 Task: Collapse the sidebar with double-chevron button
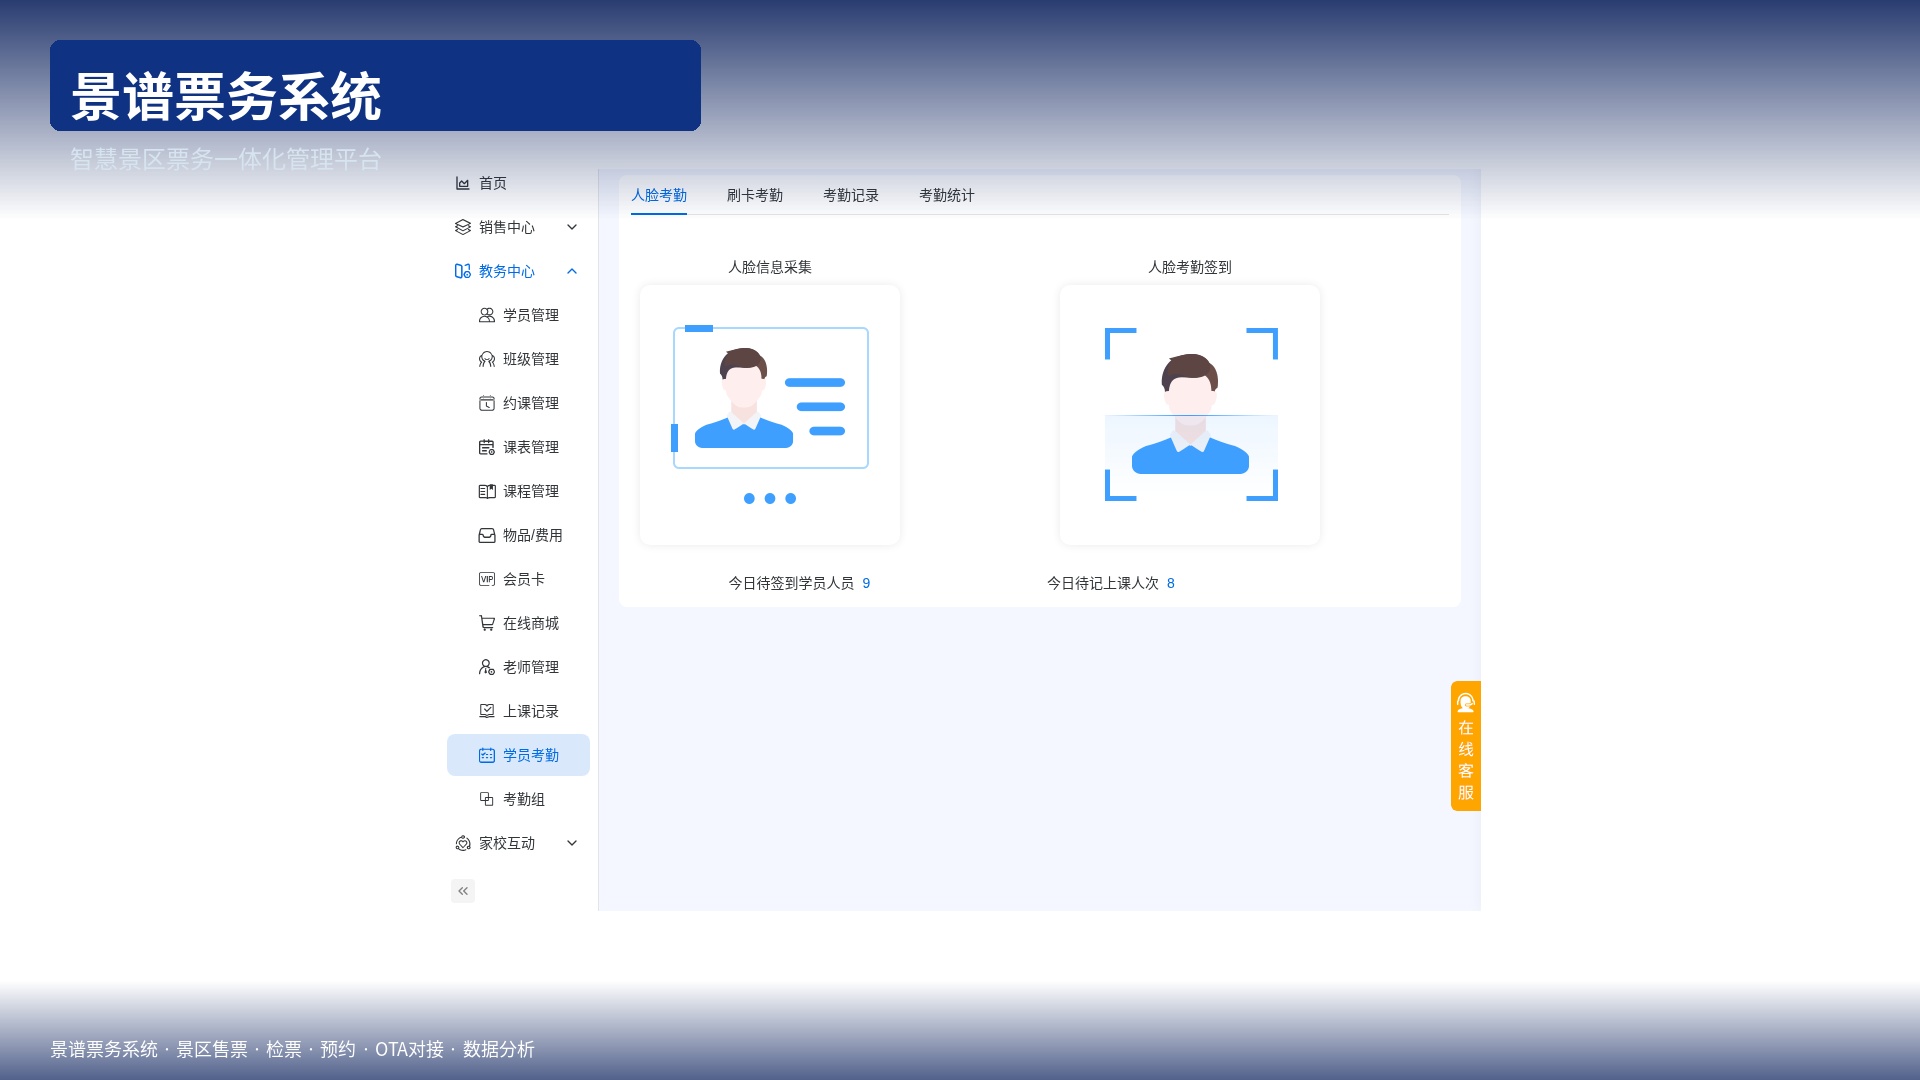[x=462, y=891]
